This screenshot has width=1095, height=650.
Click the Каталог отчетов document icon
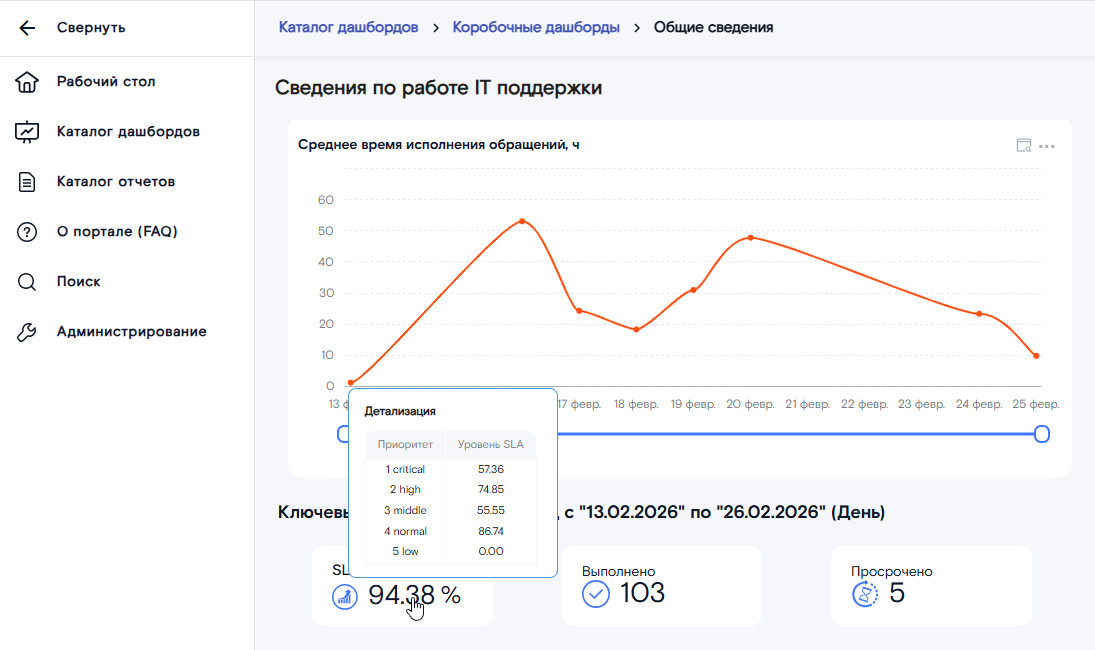tap(27, 182)
